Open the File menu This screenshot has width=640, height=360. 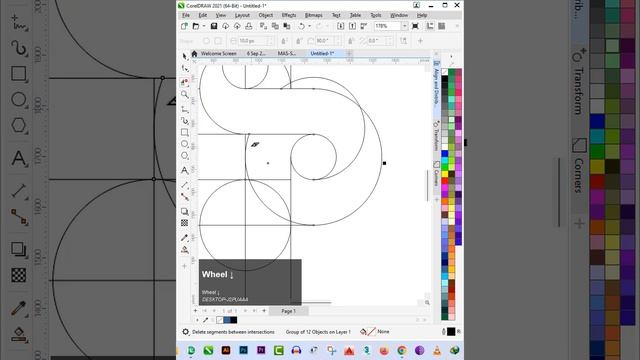tap(186, 15)
